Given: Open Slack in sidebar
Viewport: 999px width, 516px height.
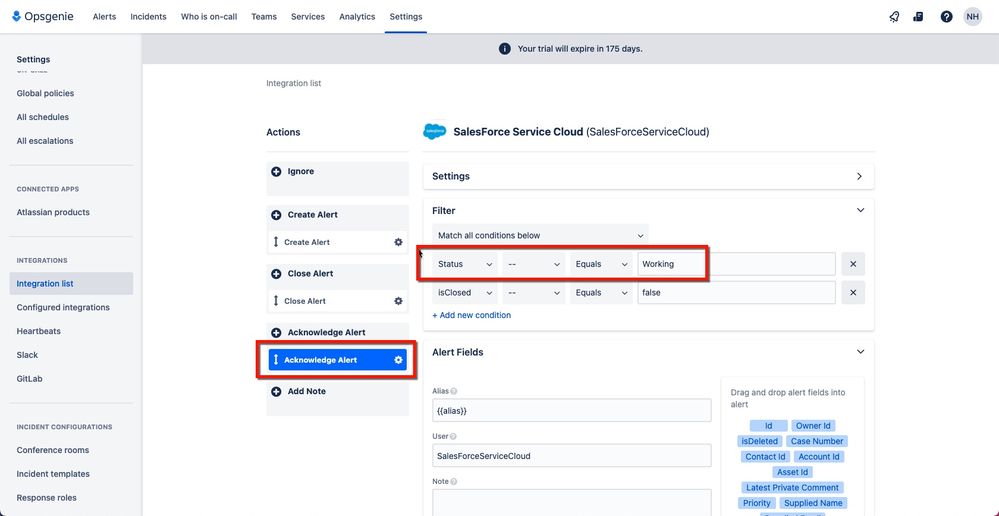Looking at the screenshot, I should coord(27,355).
